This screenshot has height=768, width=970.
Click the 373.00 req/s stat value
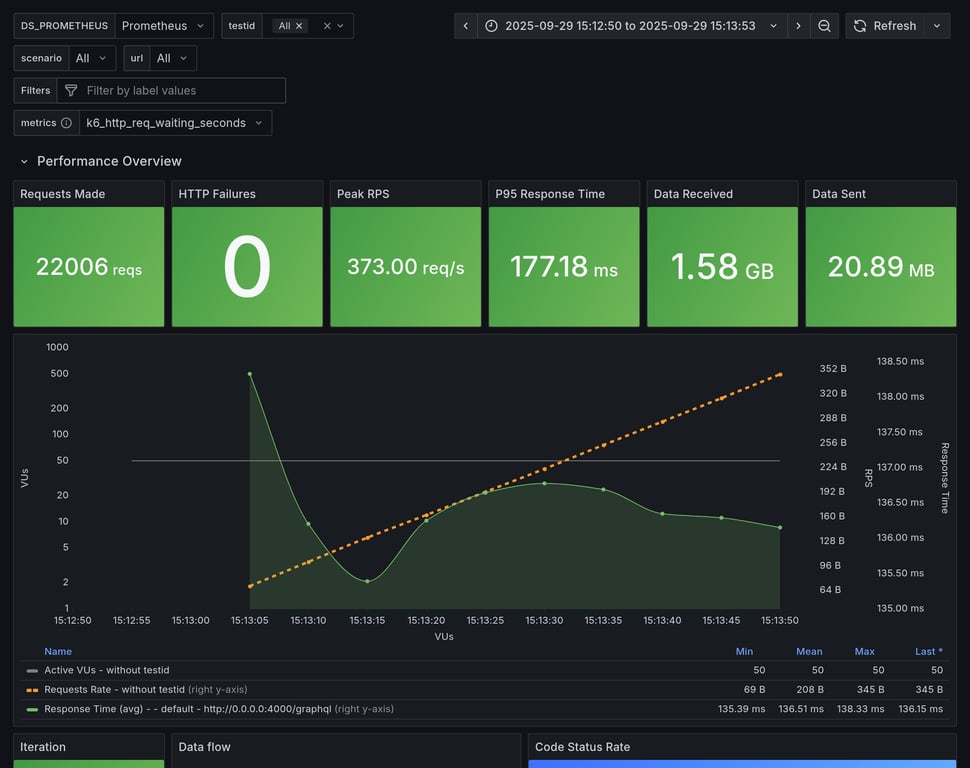click(x=406, y=267)
